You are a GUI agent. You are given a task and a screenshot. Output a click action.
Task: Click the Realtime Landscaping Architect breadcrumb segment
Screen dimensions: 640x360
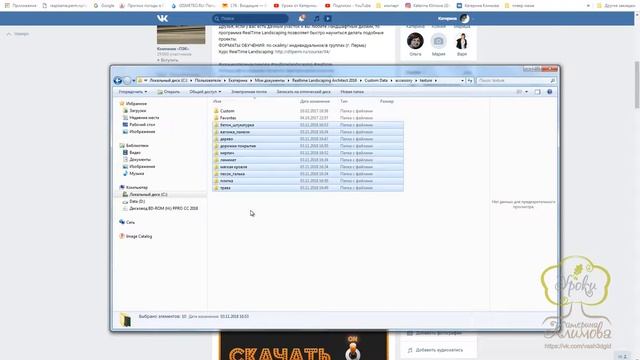pyautogui.click(x=324, y=80)
